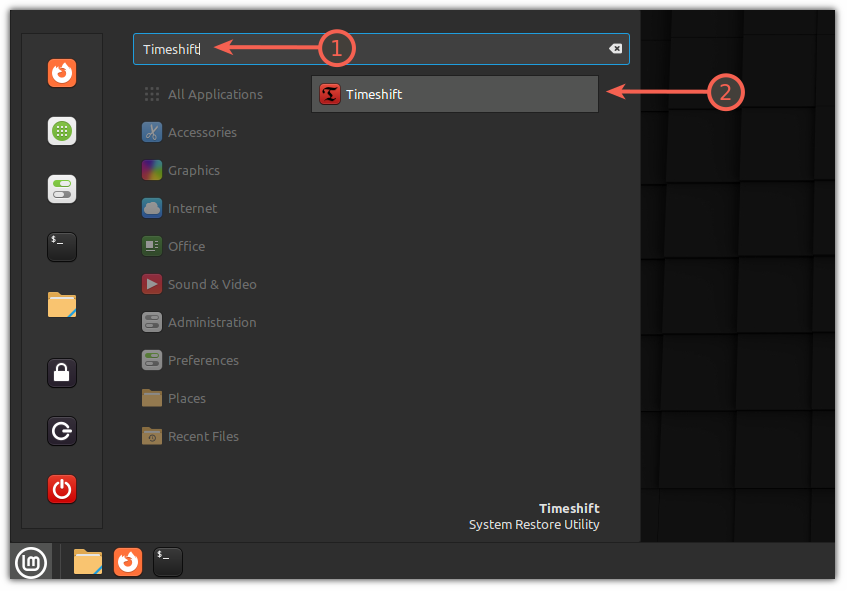Click the Administration category icon
The image size is (847, 591).
tap(152, 322)
